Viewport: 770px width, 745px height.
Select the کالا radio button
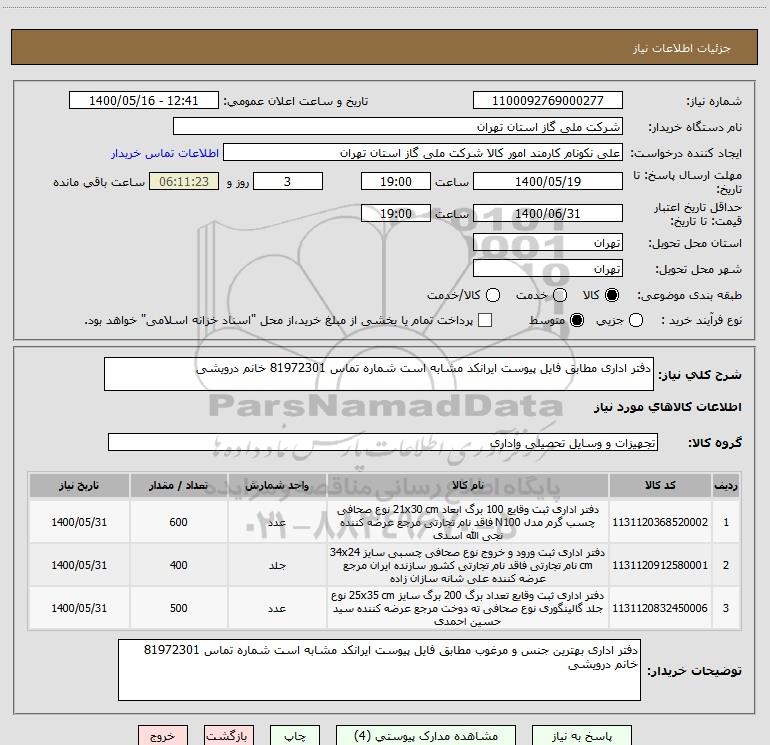click(x=612, y=295)
